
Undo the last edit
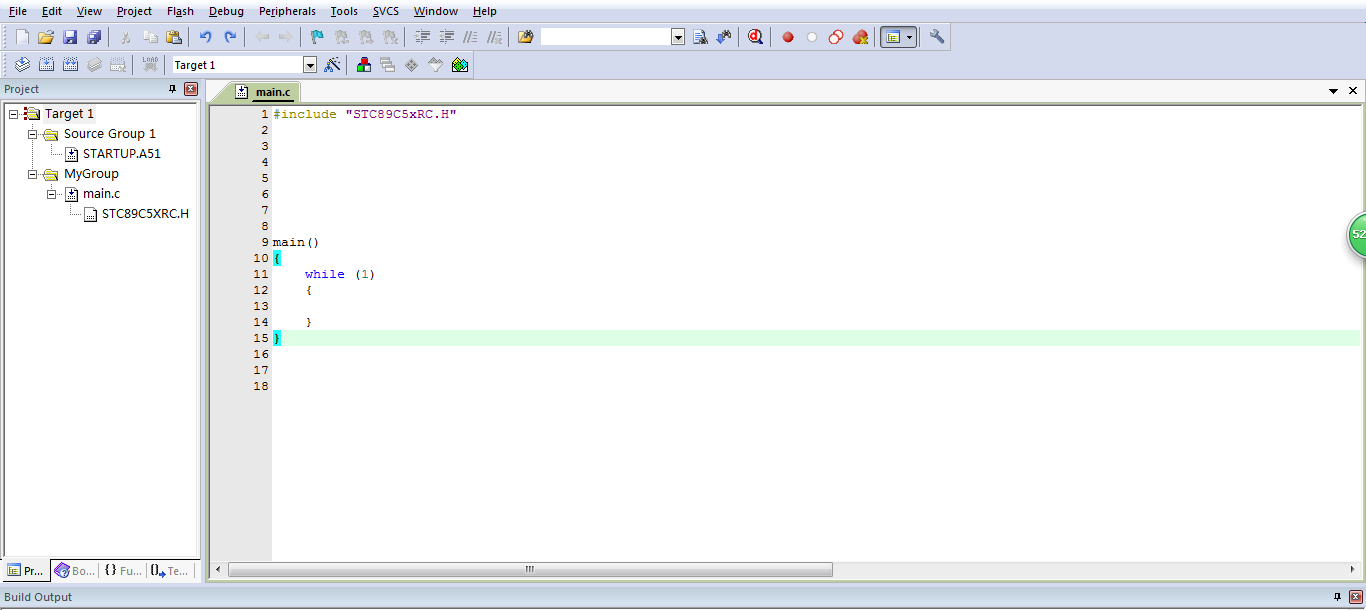tap(205, 37)
